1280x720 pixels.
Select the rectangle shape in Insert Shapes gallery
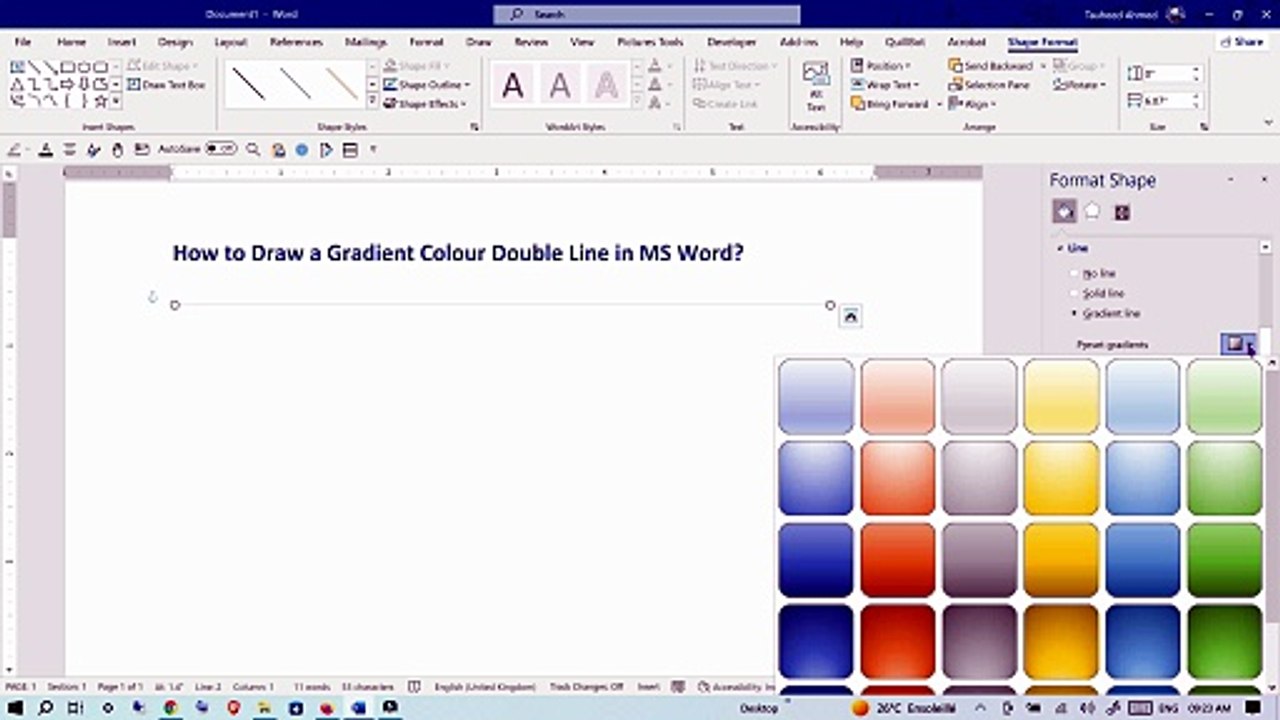pos(67,67)
